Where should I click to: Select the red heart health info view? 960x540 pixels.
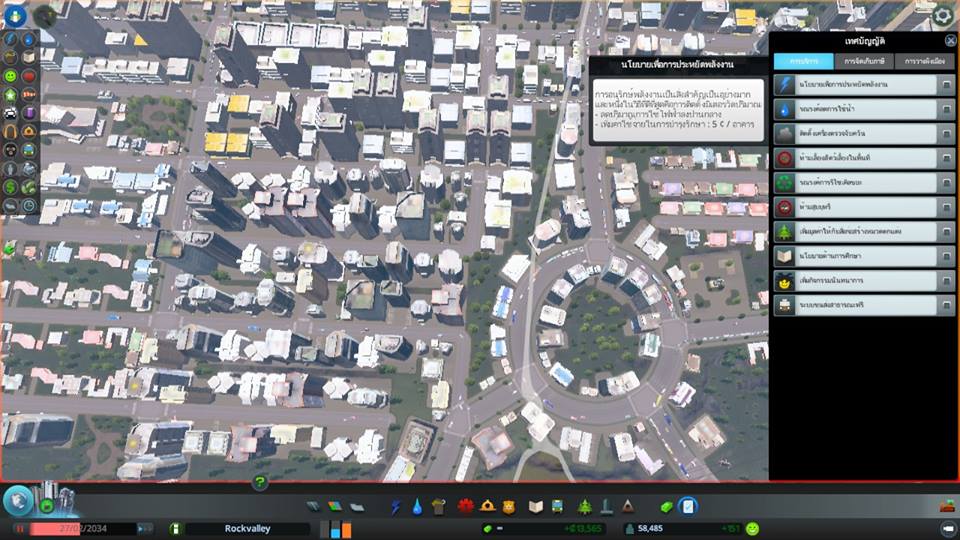pyautogui.click(x=29, y=76)
